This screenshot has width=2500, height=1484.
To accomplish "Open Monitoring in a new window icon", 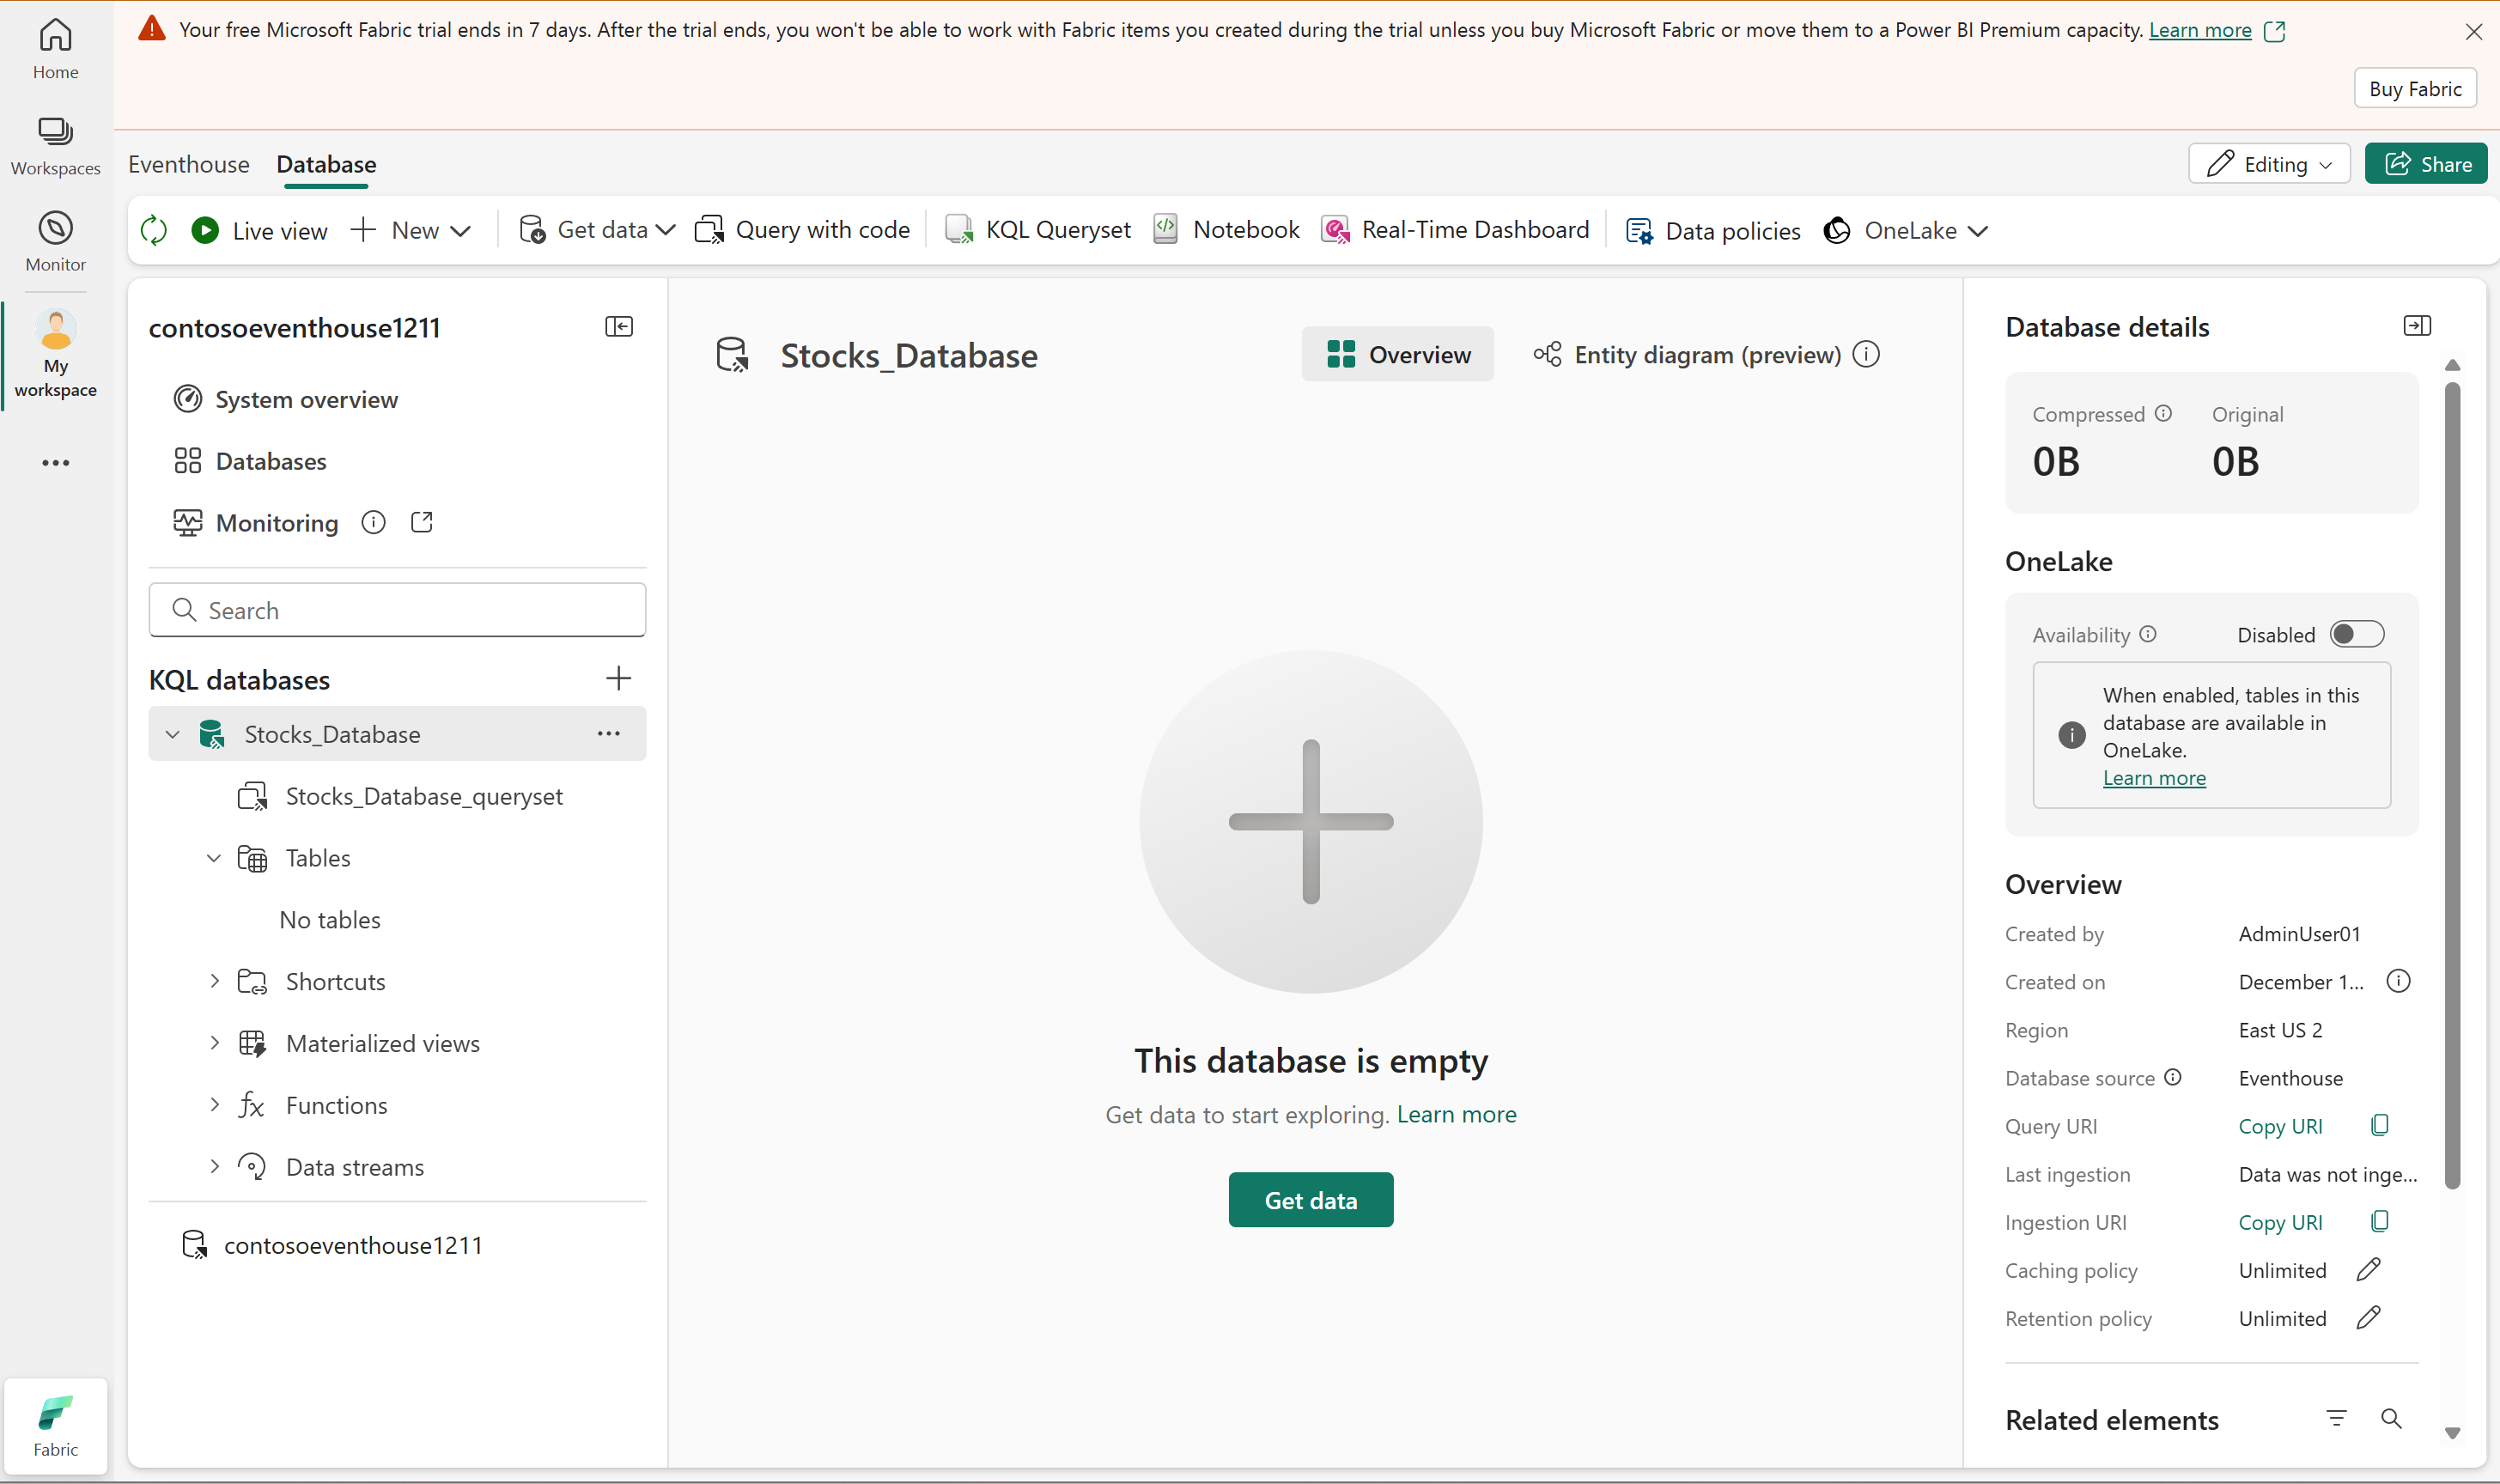I will coord(422,522).
